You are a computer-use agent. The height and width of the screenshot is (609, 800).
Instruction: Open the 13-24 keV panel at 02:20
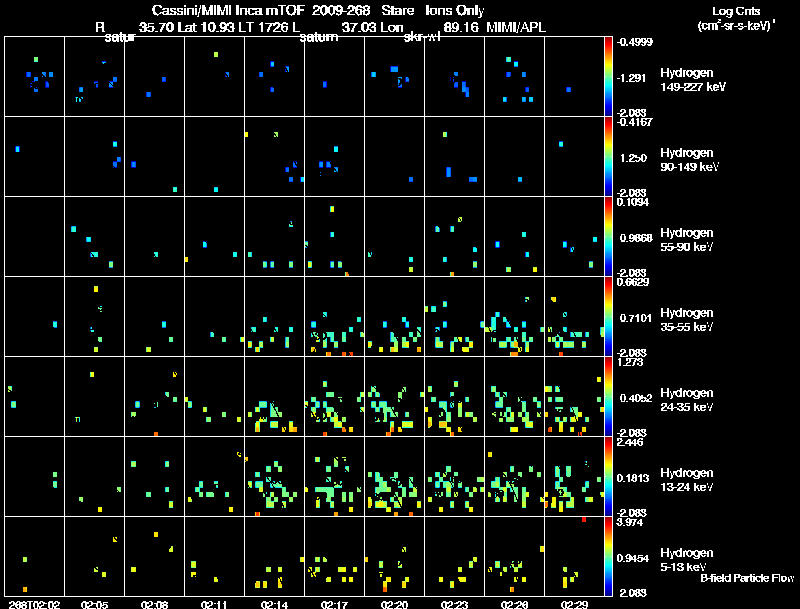(x=394, y=476)
